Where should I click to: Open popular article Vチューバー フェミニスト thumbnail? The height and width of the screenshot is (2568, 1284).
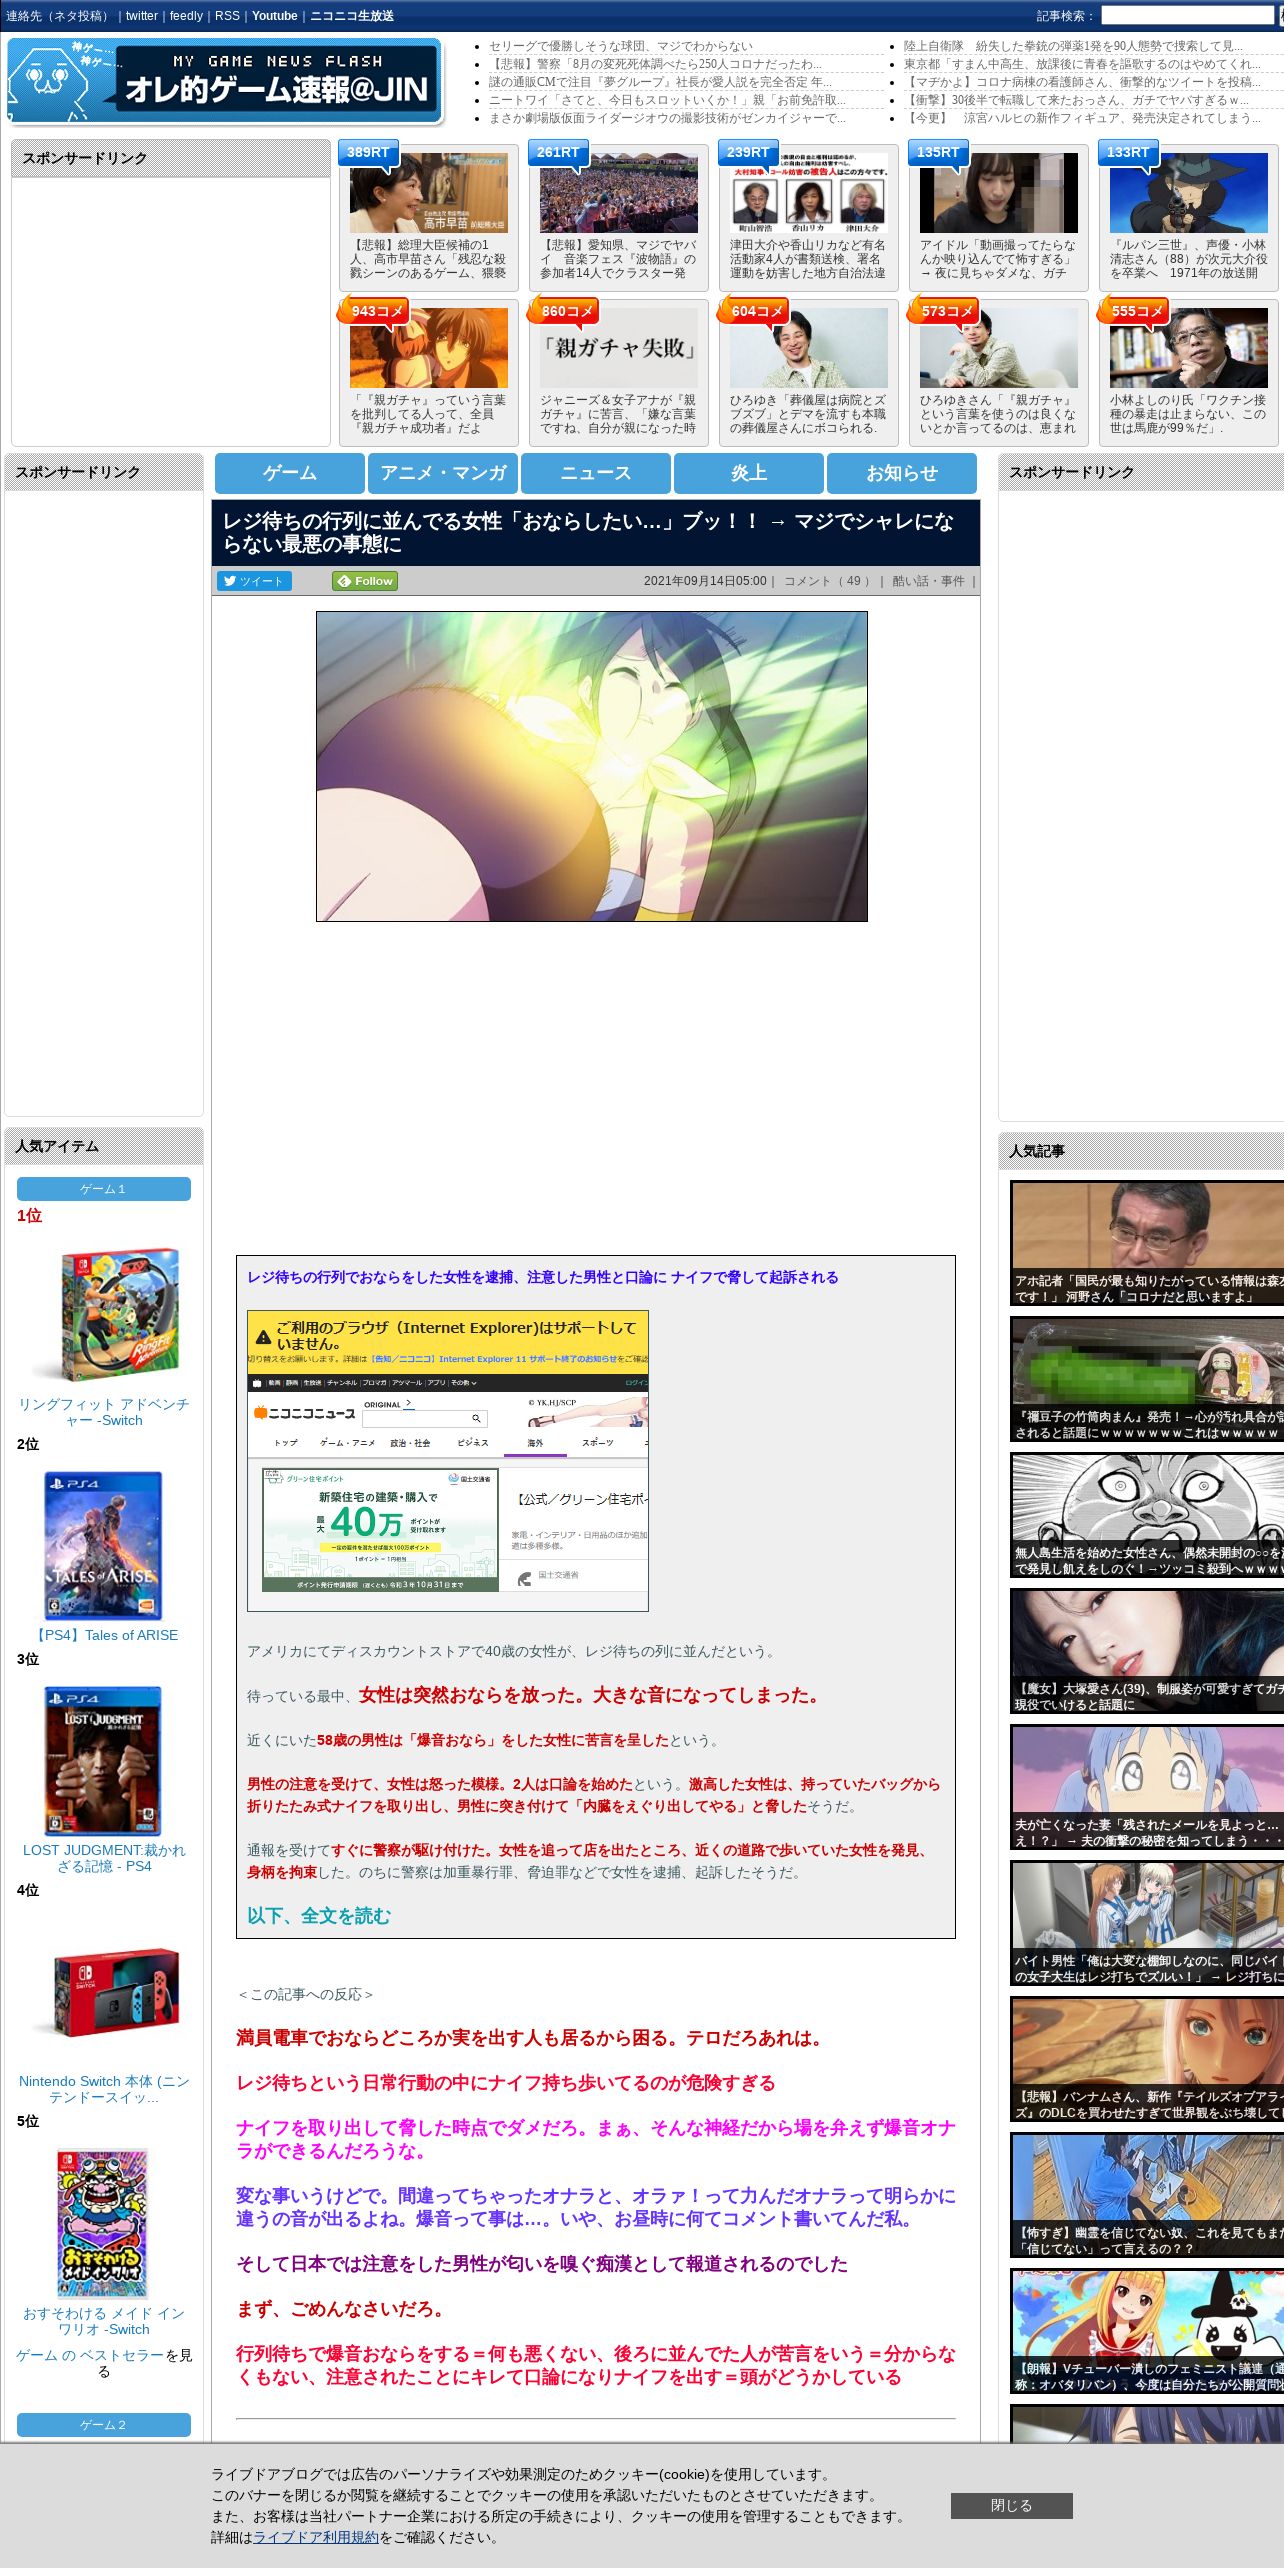pos(1147,2331)
